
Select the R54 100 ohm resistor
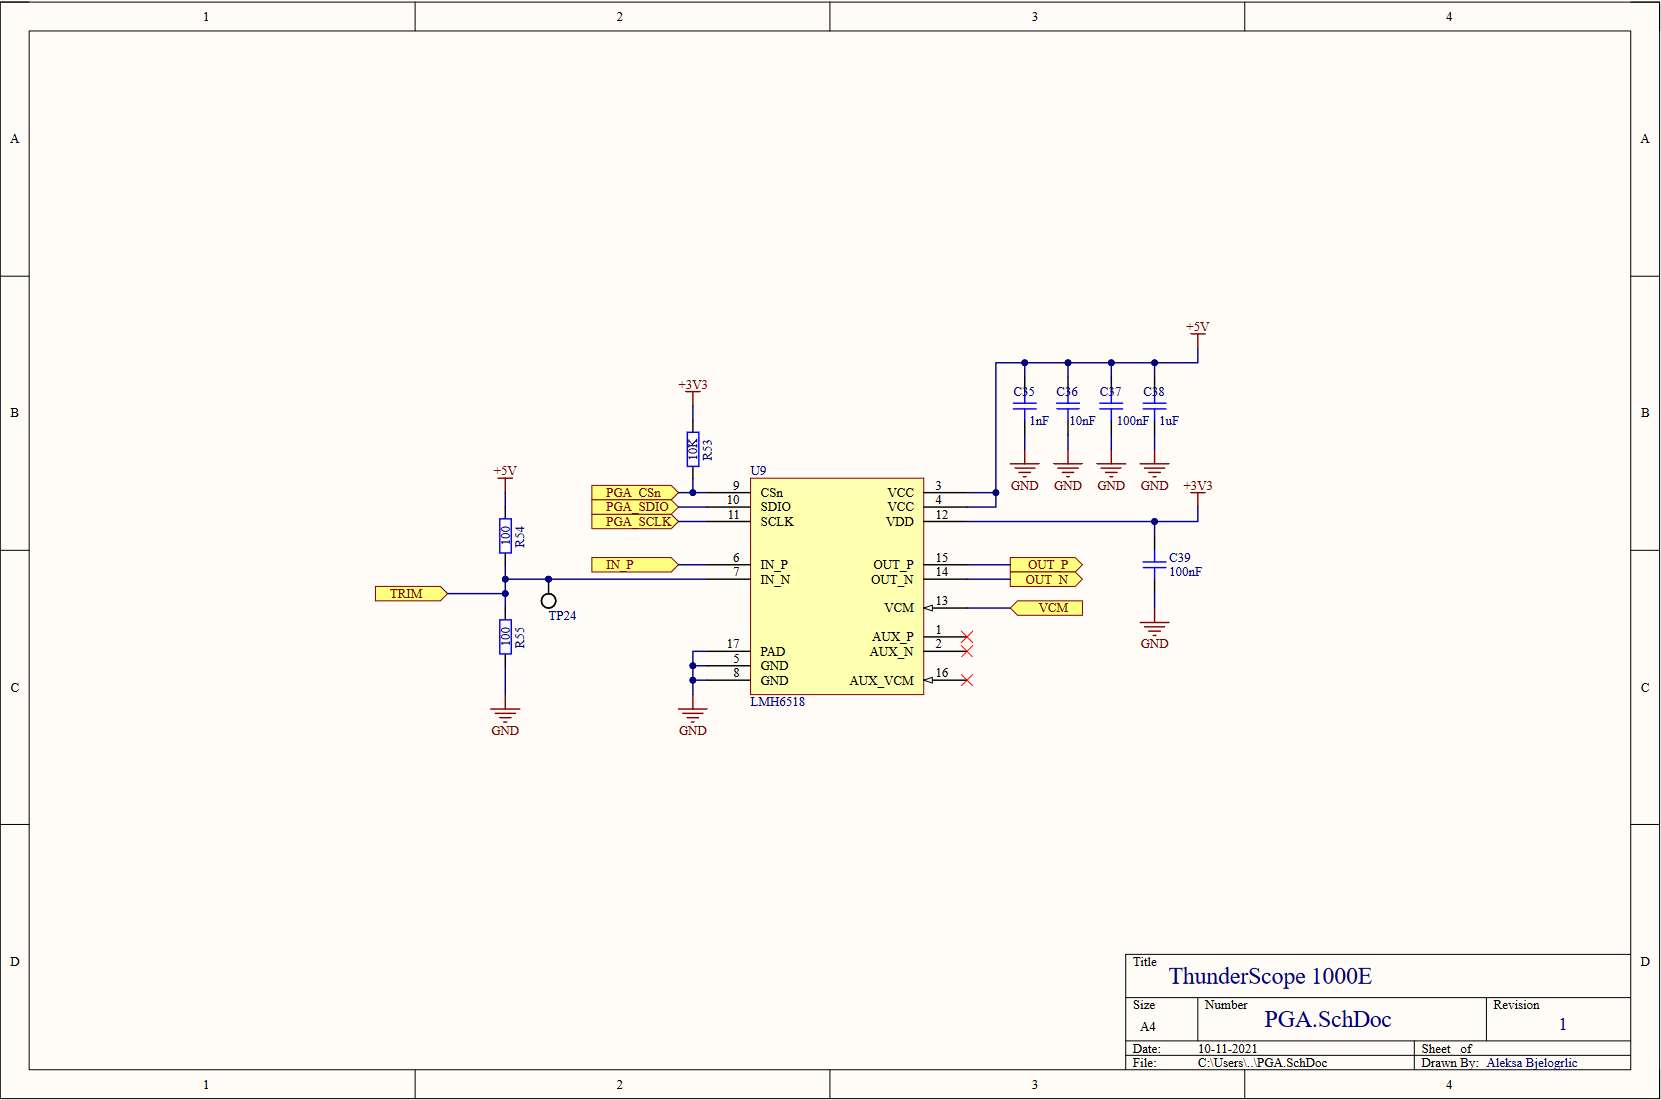(x=505, y=535)
